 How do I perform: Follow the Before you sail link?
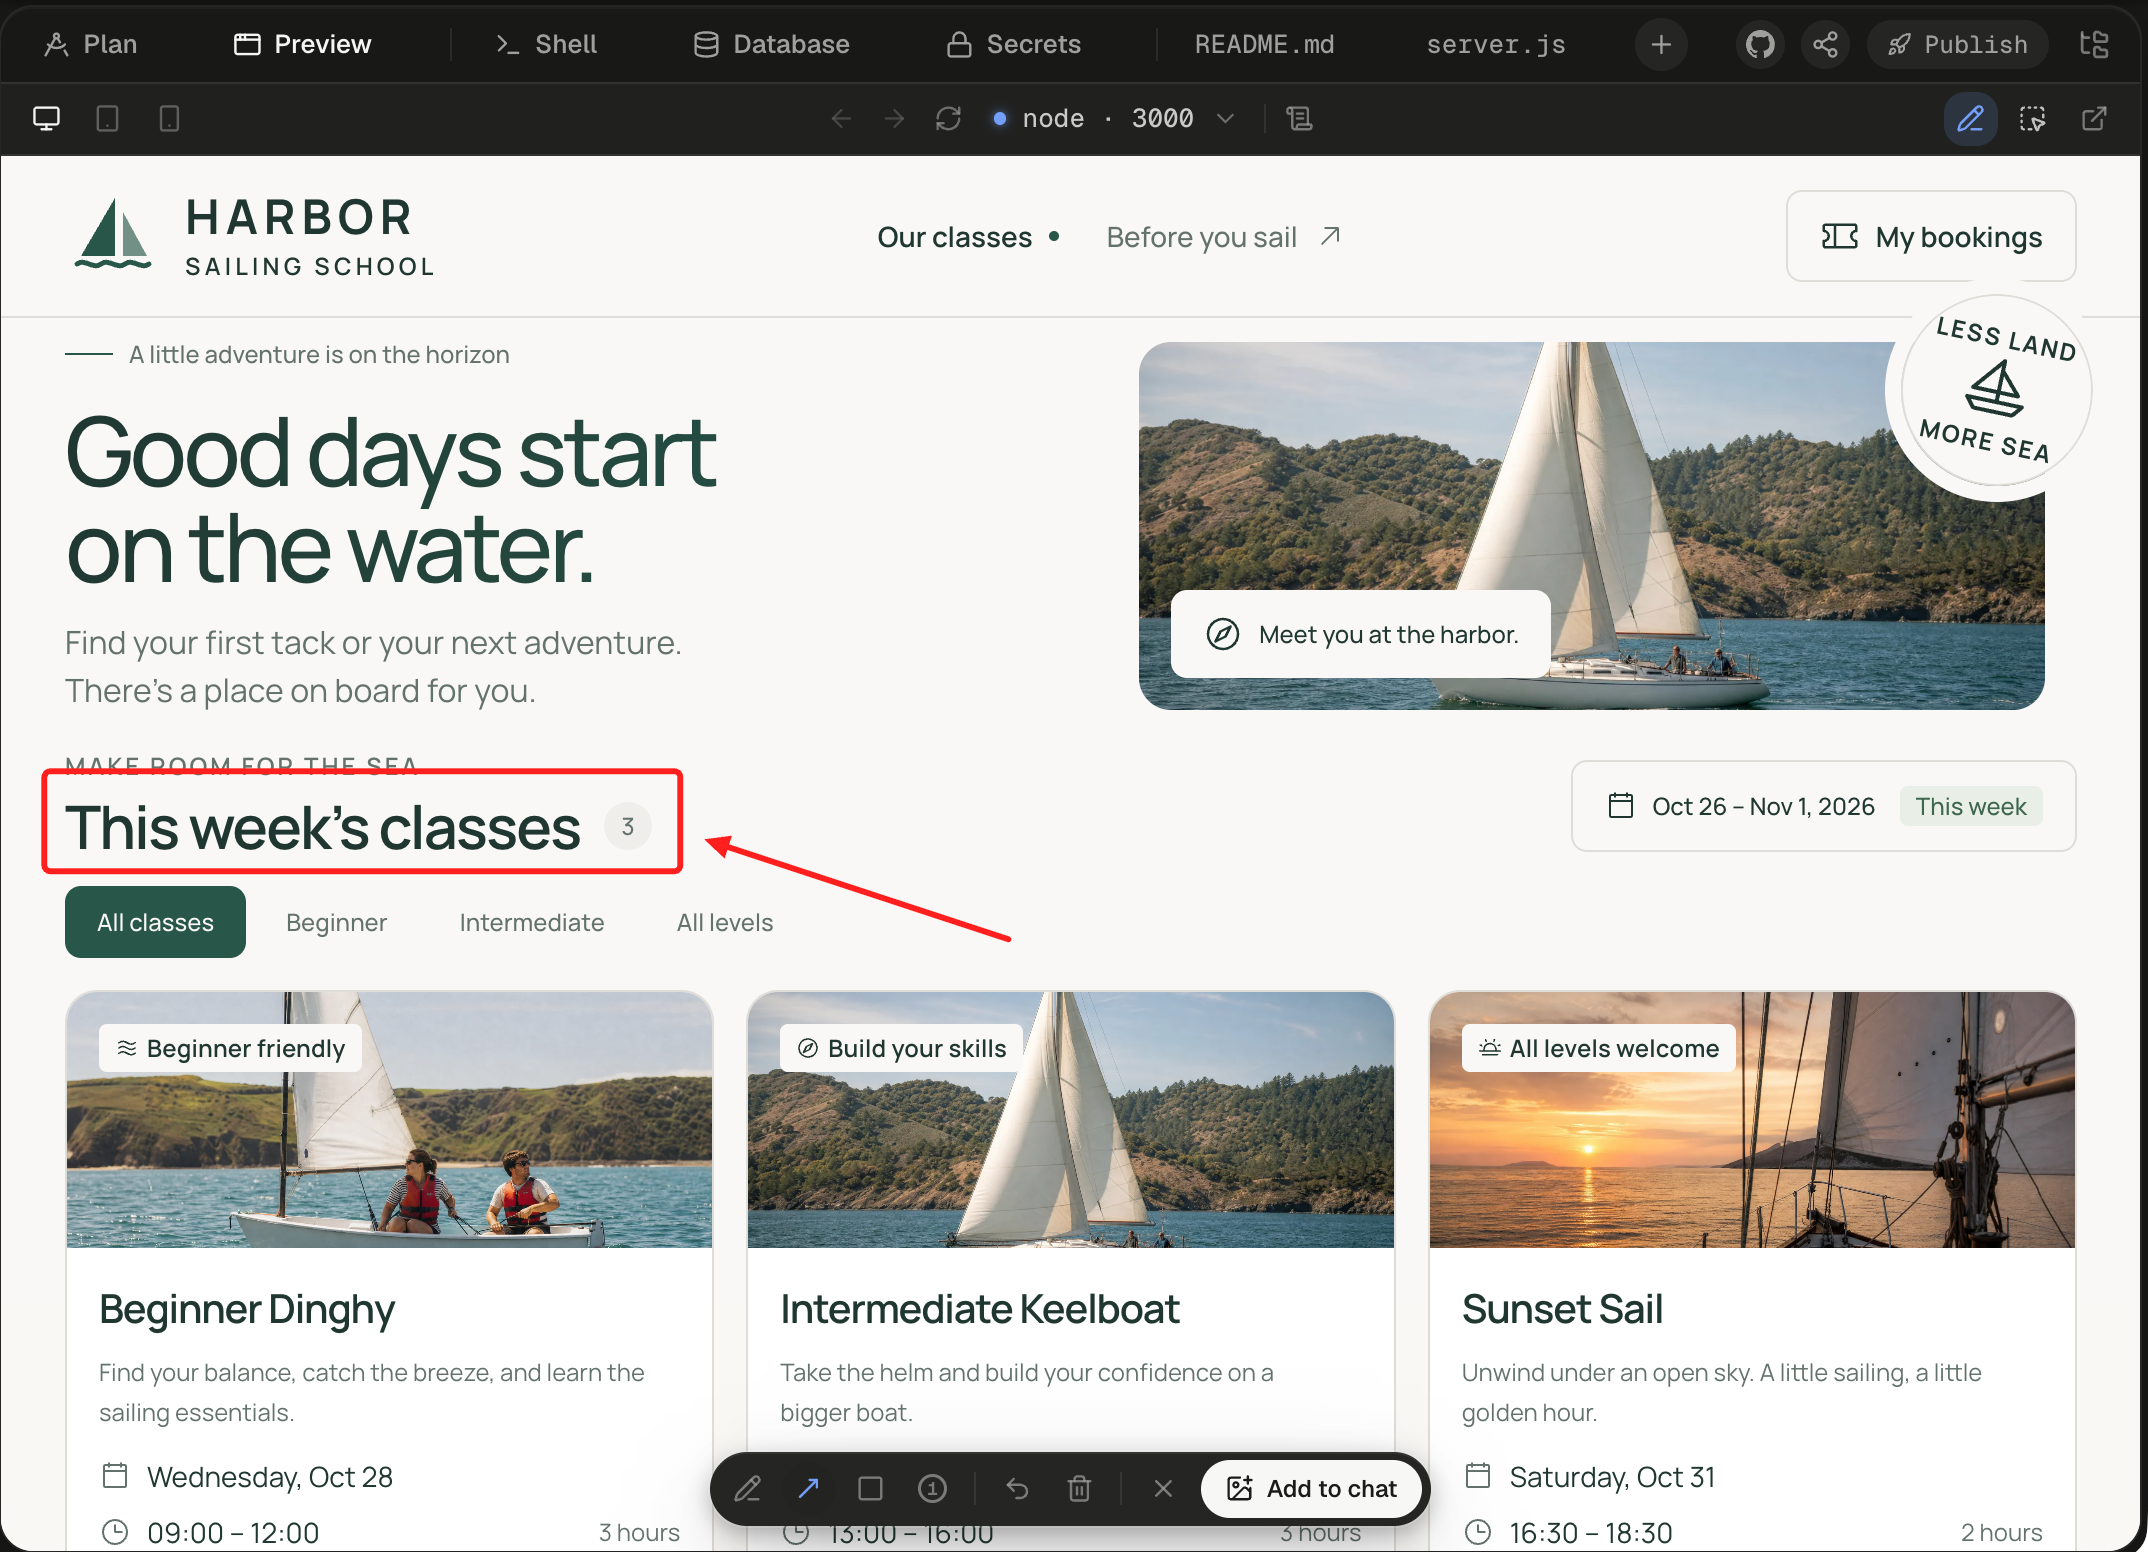(x=1223, y=237)
